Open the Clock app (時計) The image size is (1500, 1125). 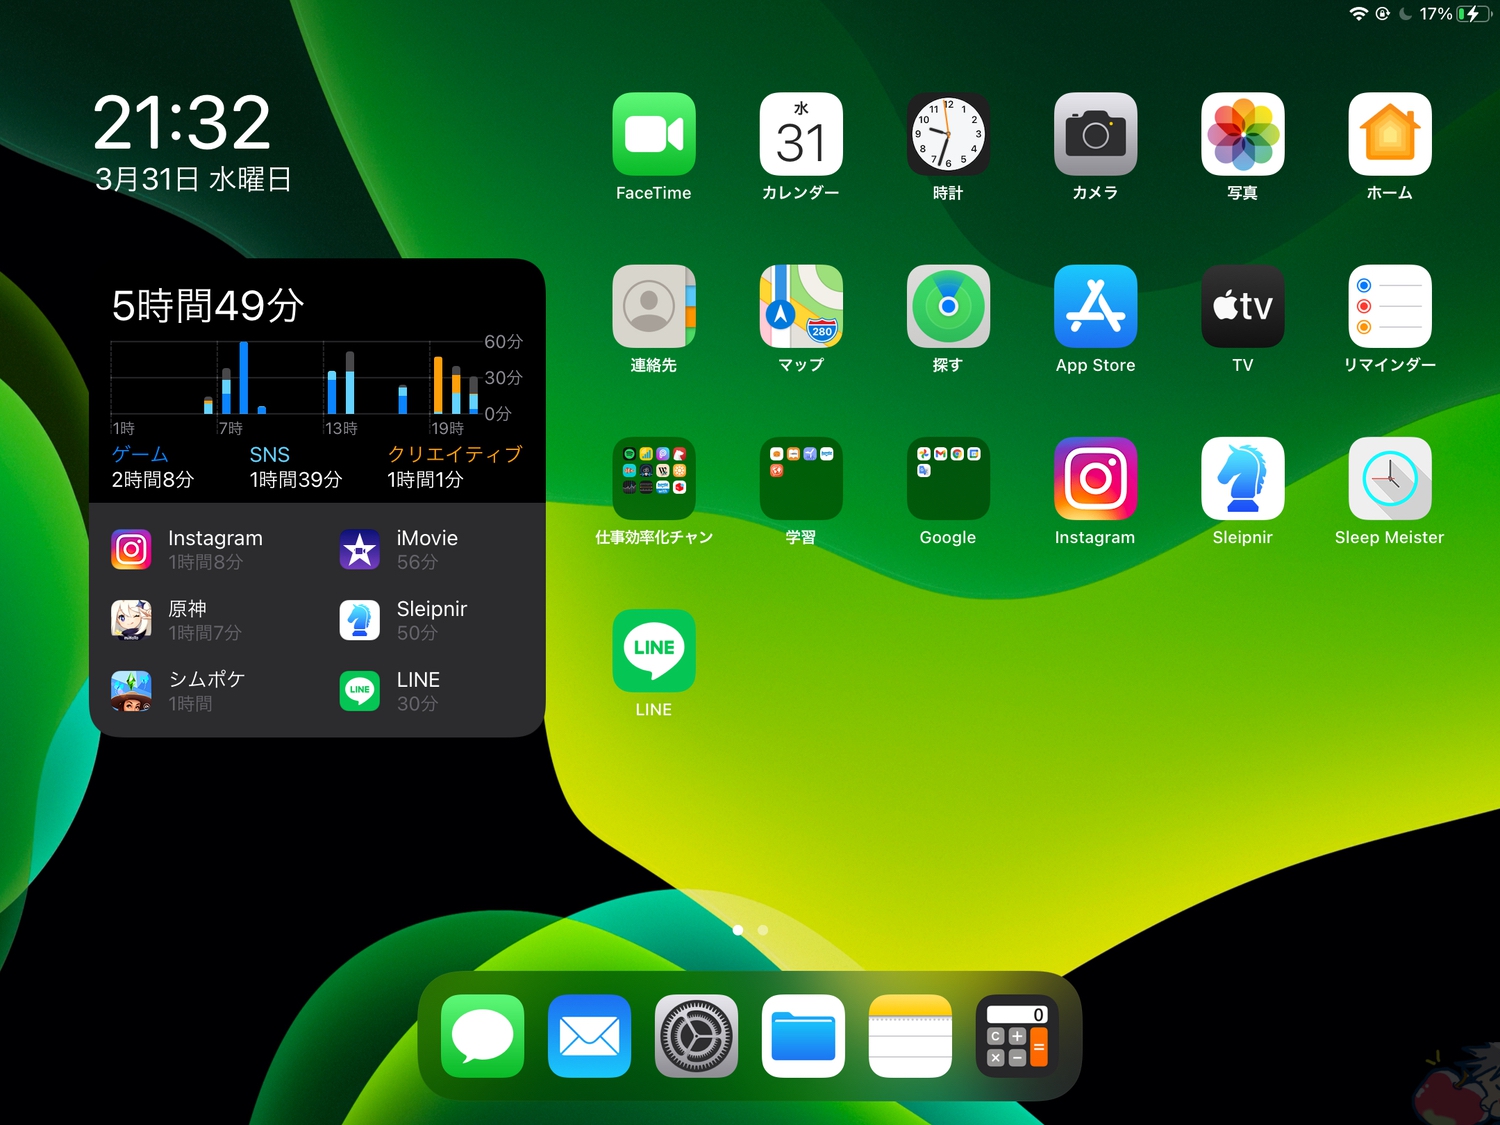pos(948,134)
